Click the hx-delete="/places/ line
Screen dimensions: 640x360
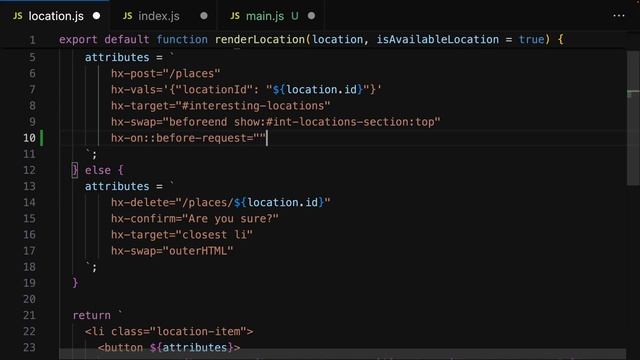coord(220,202)
